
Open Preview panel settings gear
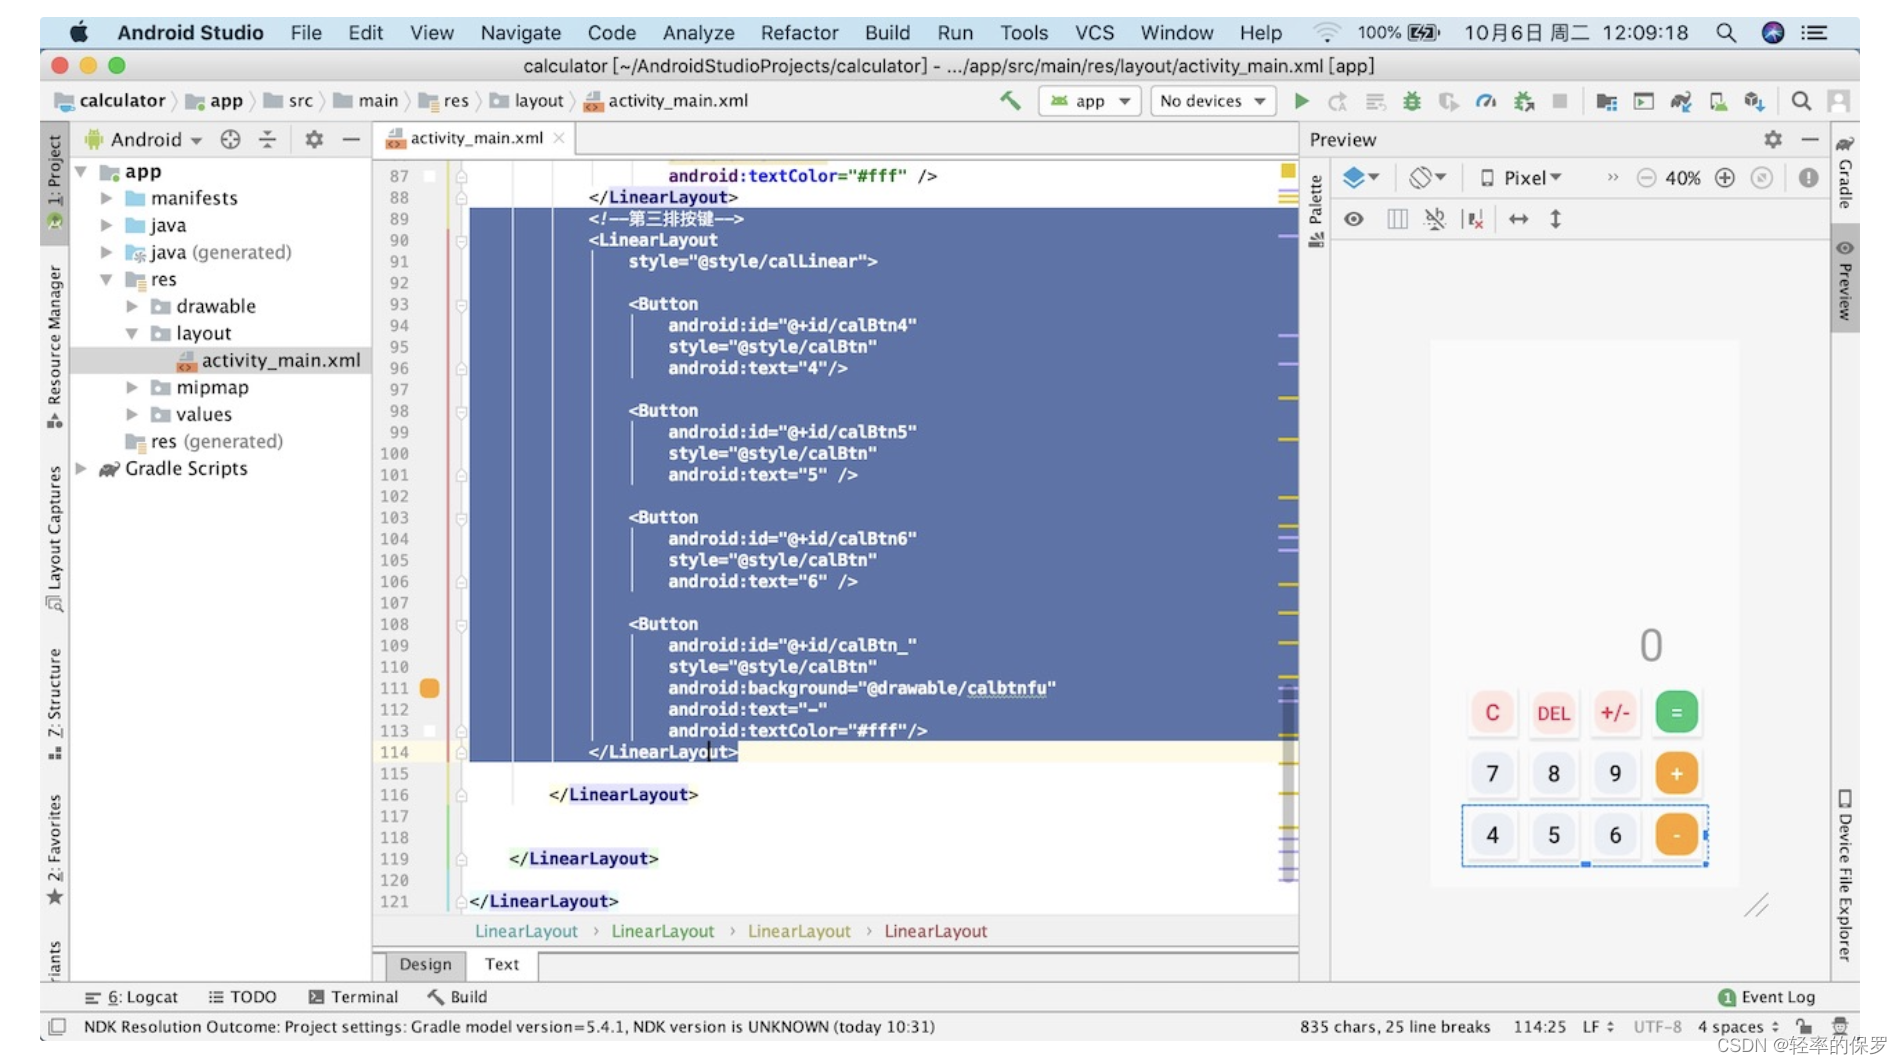[x=1773, y=140]
